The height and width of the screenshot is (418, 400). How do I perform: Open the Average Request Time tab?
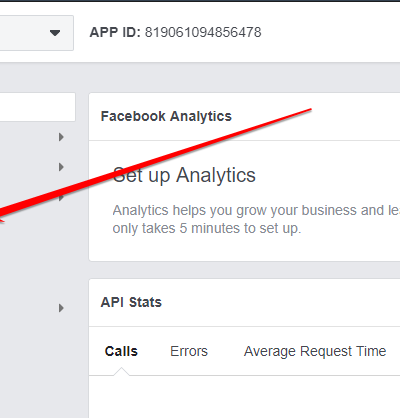click(x=315, y=351)
